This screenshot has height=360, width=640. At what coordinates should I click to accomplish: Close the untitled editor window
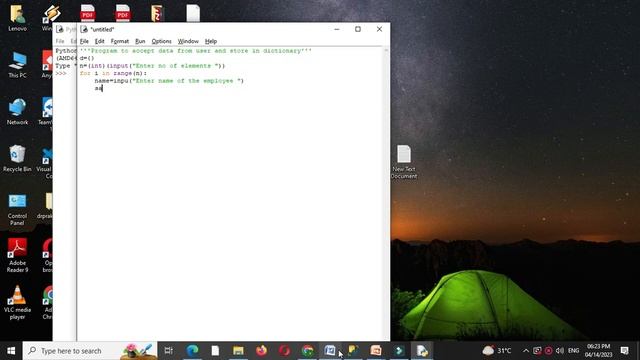(x=379, y=29)
